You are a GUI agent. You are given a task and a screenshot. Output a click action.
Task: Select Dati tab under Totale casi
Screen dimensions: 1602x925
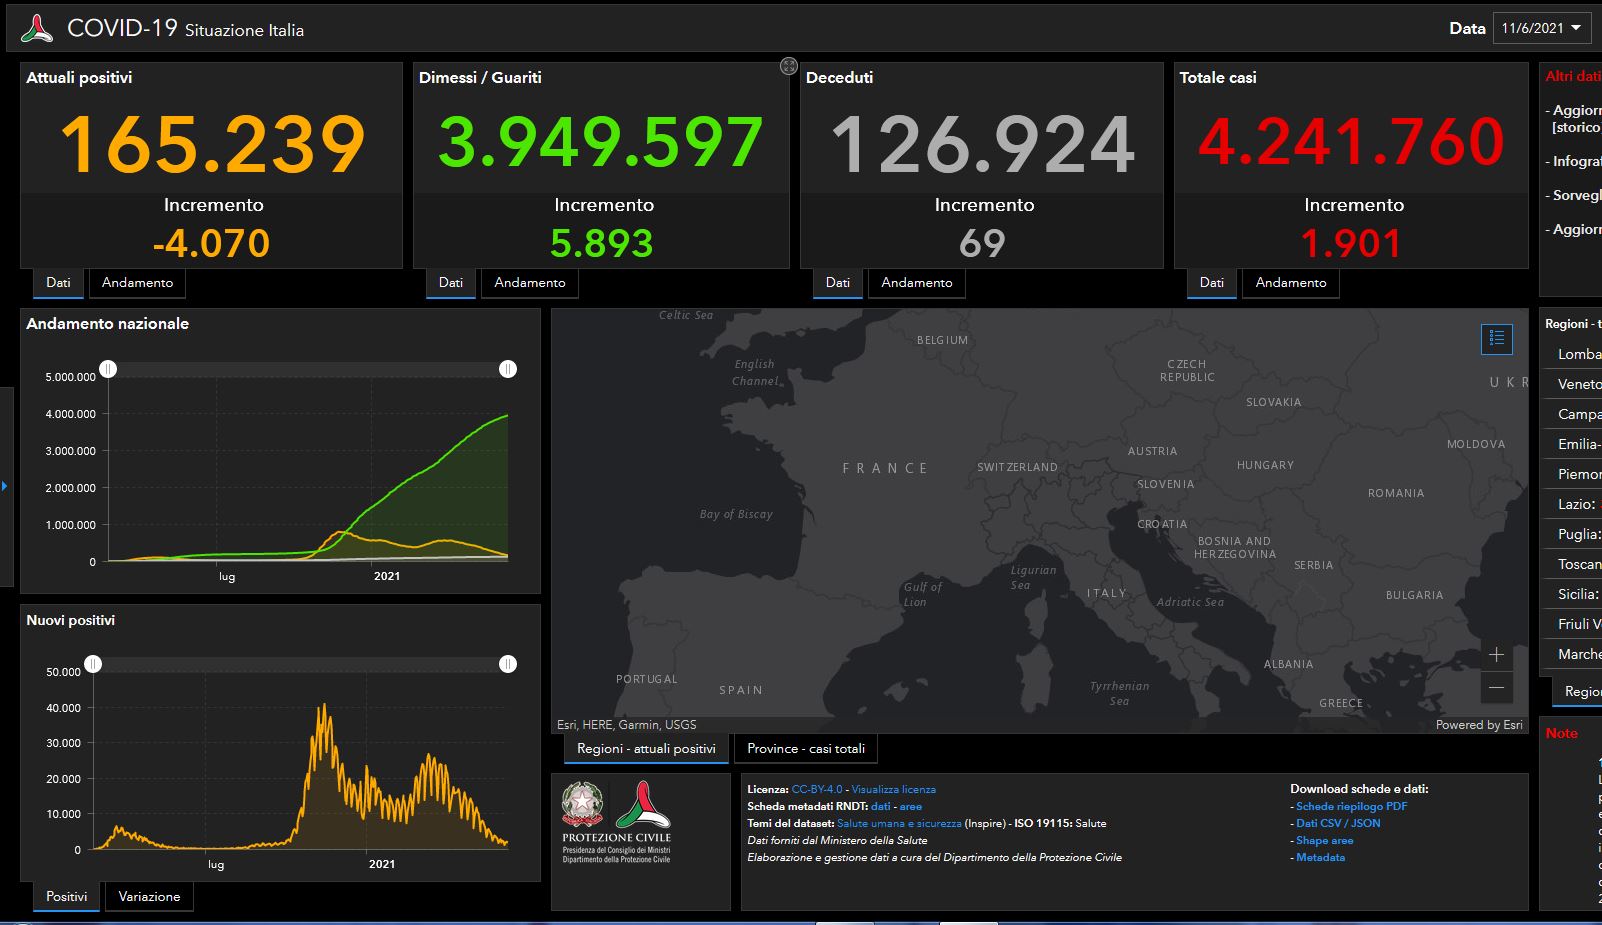pyautogui.click(x=1211, y=283)
